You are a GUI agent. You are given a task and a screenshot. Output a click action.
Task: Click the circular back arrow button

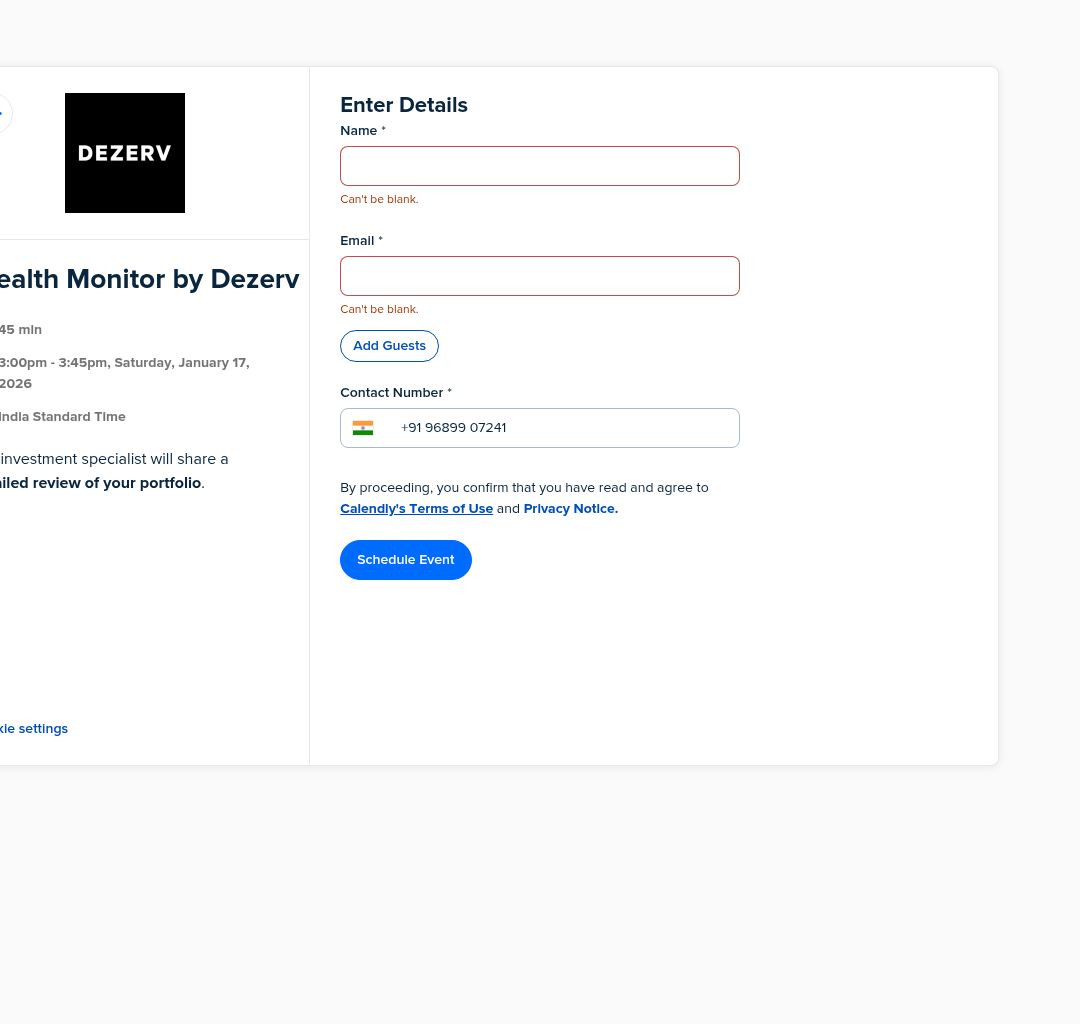pos(3,114)
